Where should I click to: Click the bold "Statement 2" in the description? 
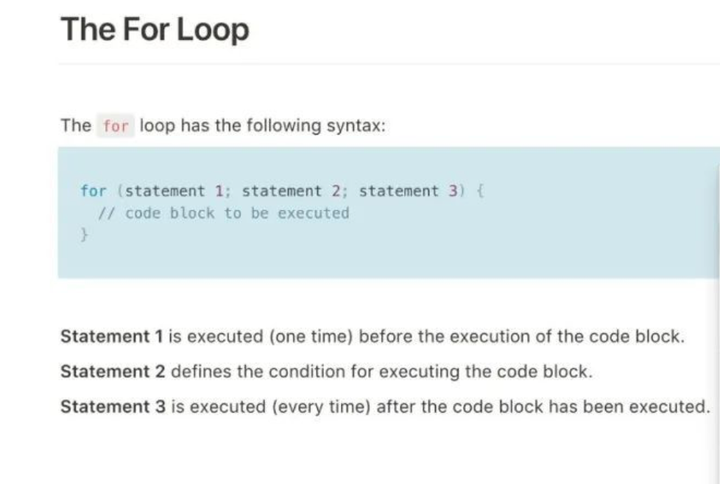click(113, 371)
